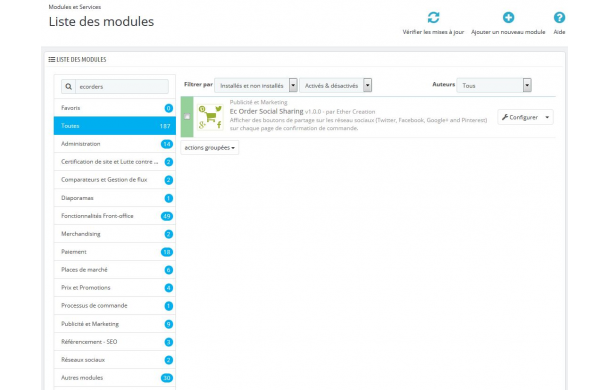Select the Prix et Promotions category
This screenshot has width=610, height=390.
(x=115, y=287)
